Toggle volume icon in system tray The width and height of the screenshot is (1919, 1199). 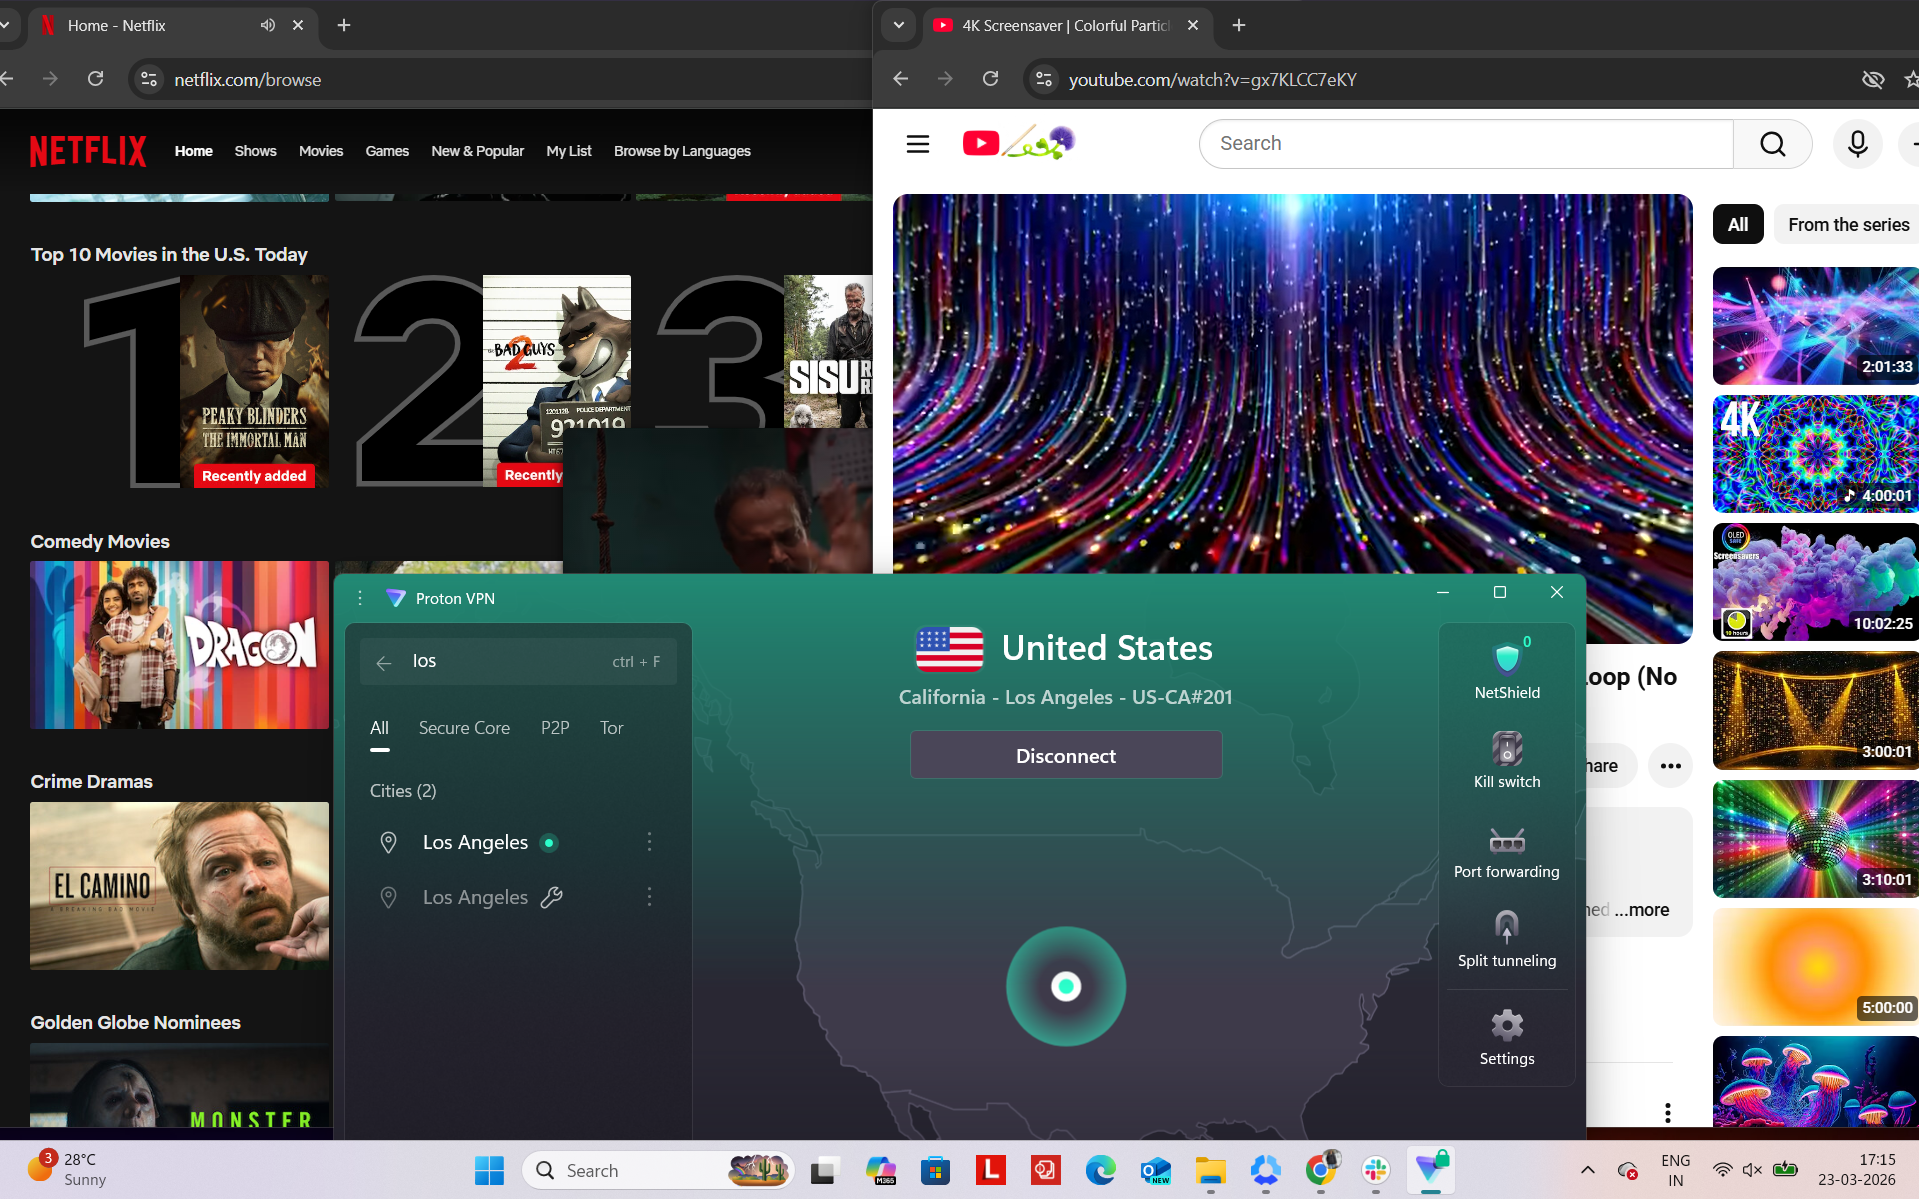[x=1752, y=1170]
